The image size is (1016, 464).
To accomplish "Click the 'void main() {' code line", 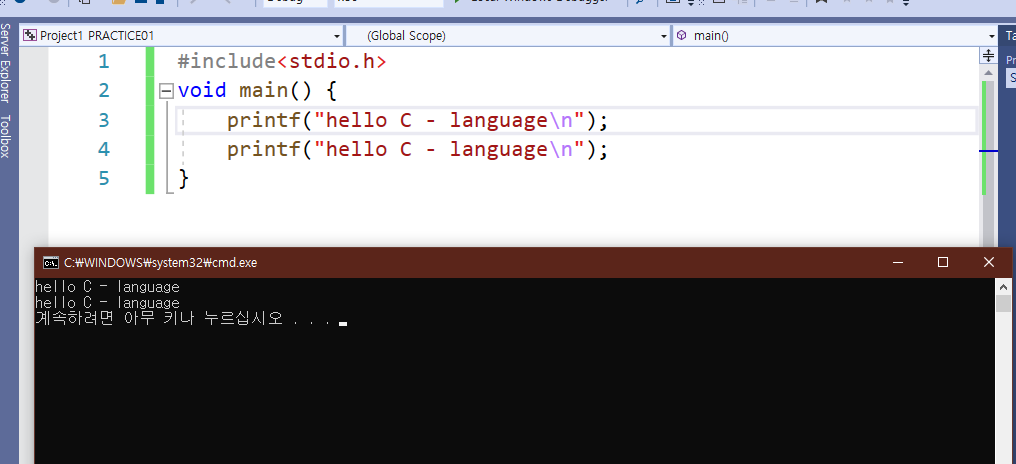I will click(257, 90).
